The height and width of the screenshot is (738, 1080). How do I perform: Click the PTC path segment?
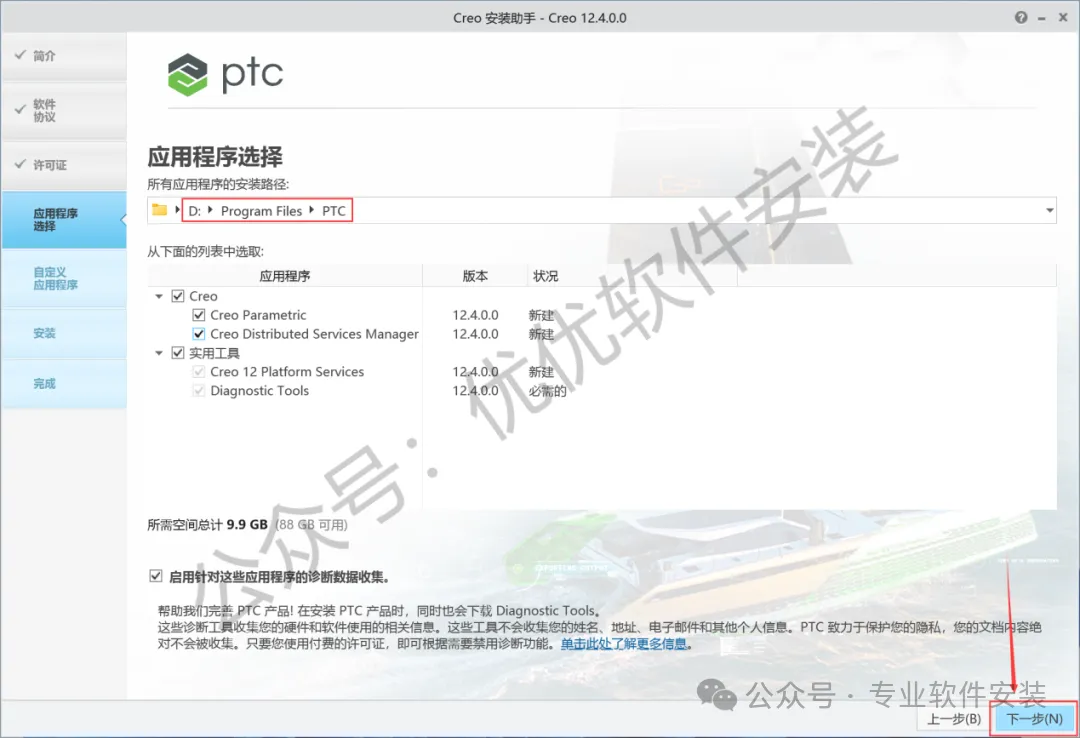(334, 211)
